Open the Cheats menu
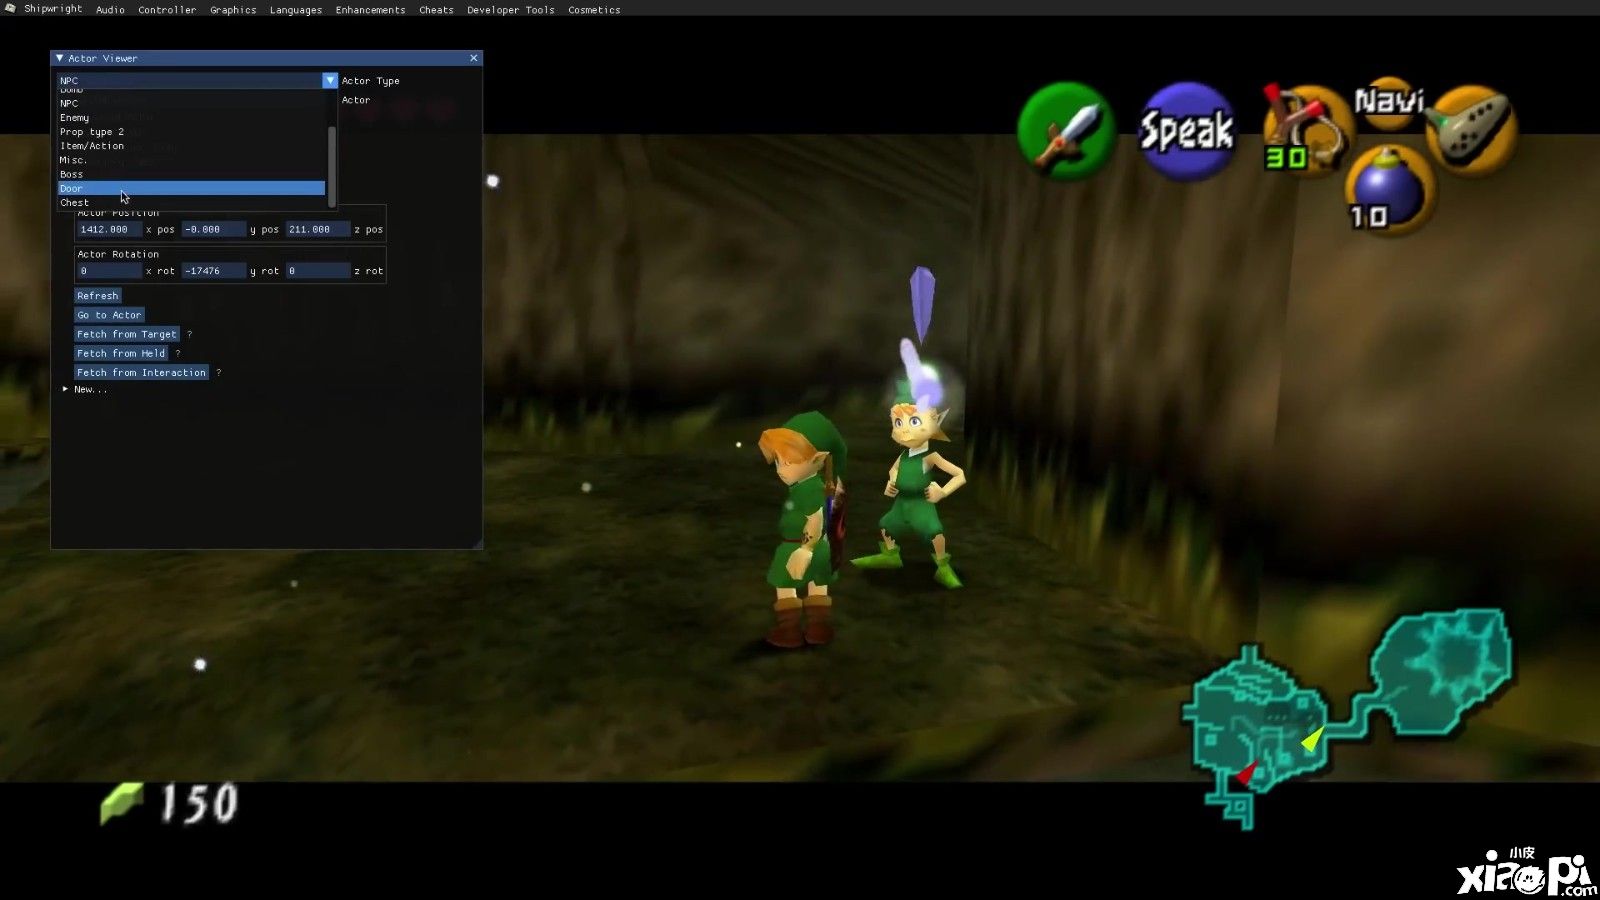The image size is (1600, 900). [436, 10]
